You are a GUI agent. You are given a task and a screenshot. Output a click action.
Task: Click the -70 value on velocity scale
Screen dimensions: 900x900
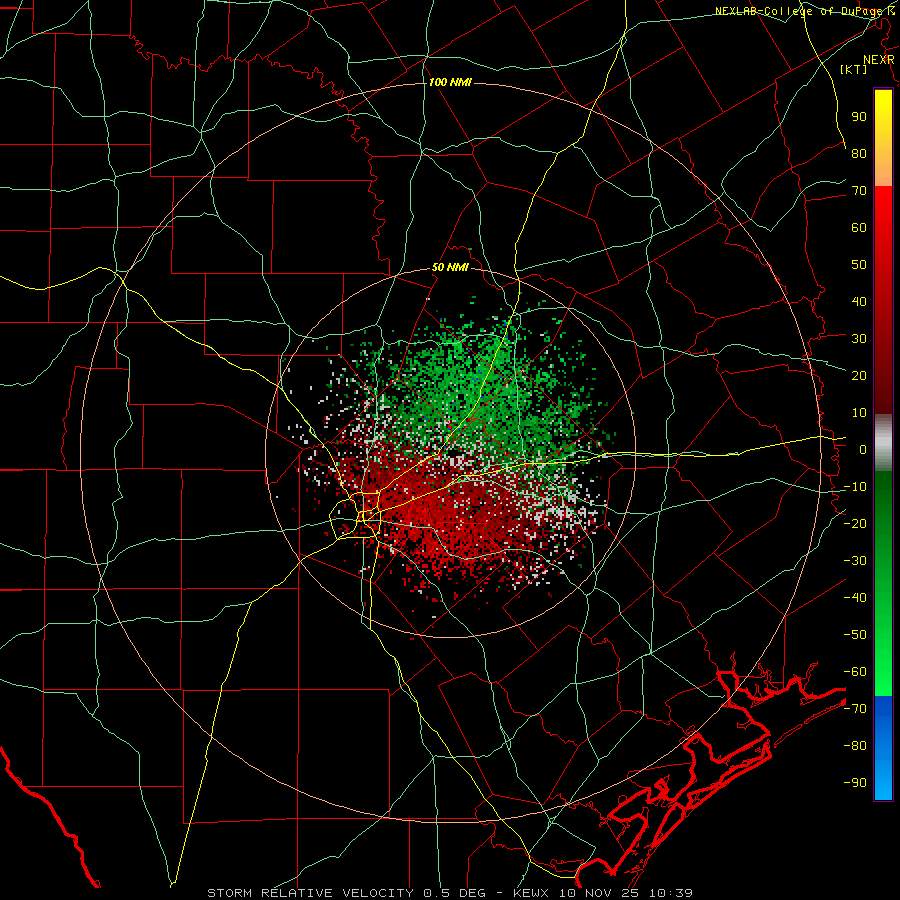coord(855,708)
